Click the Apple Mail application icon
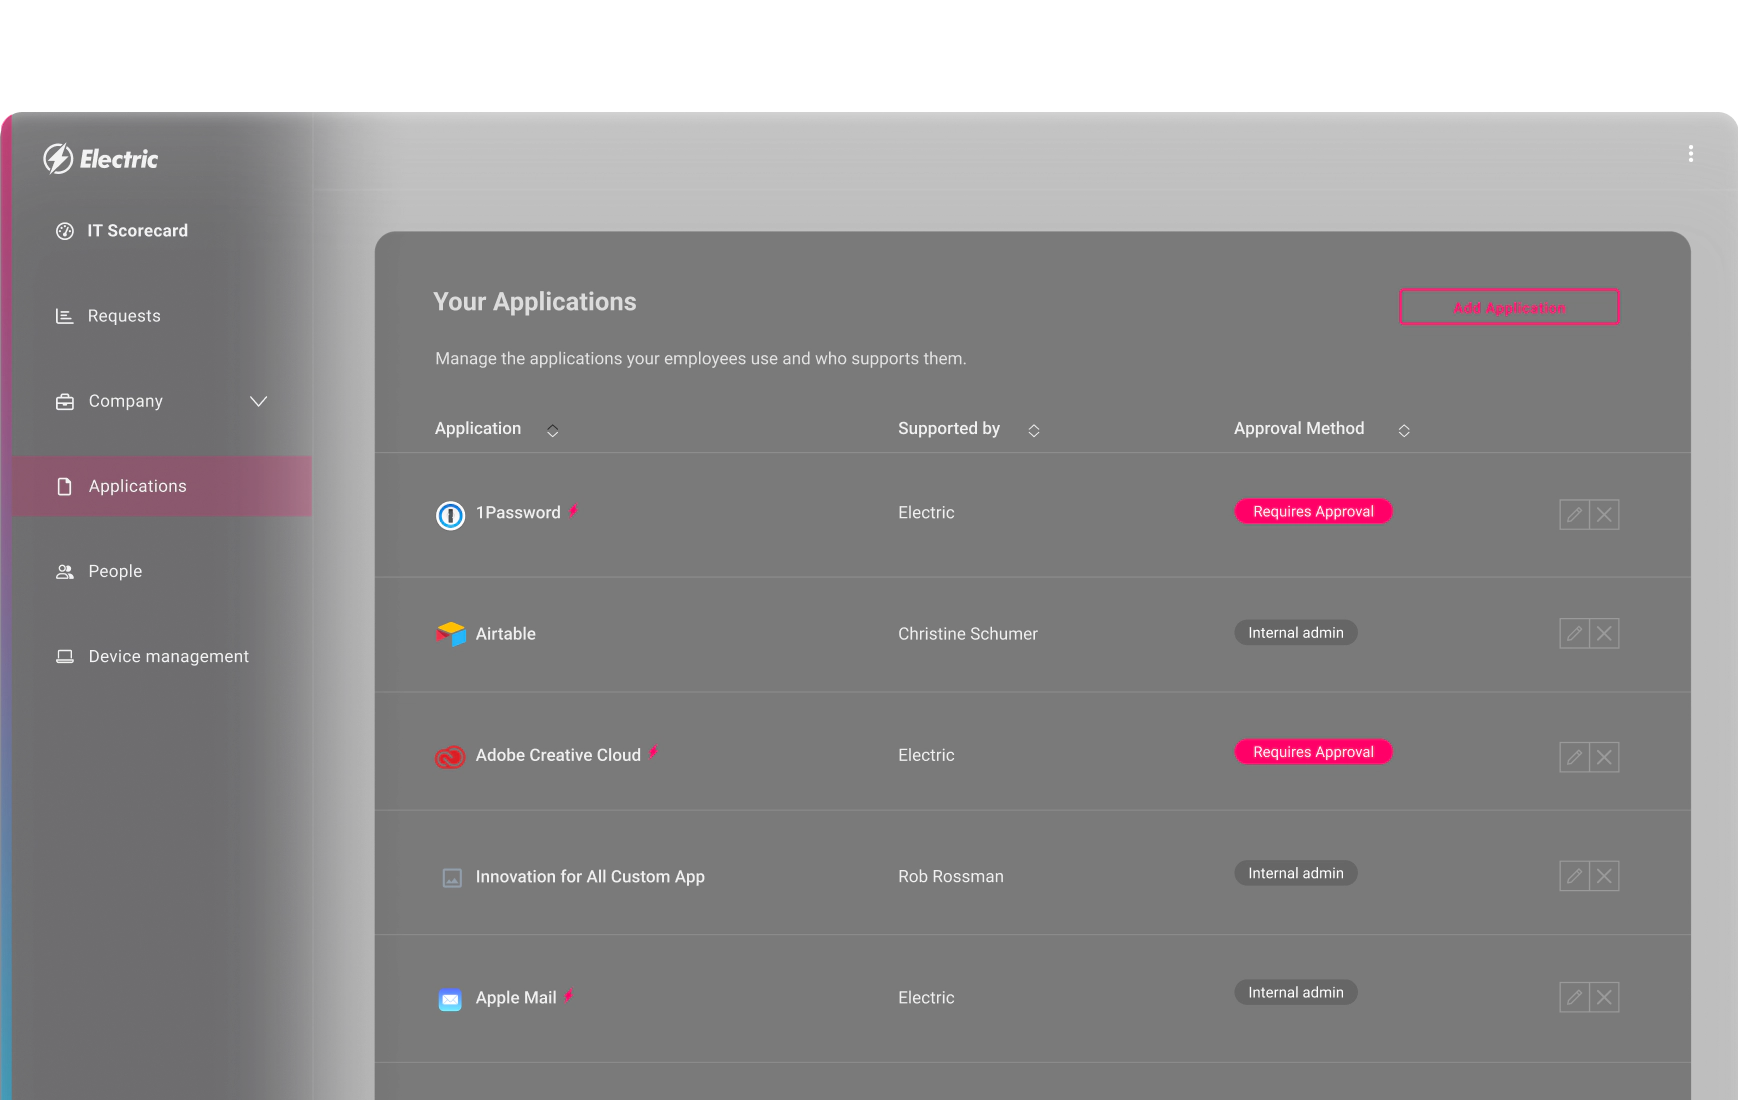 451,997
